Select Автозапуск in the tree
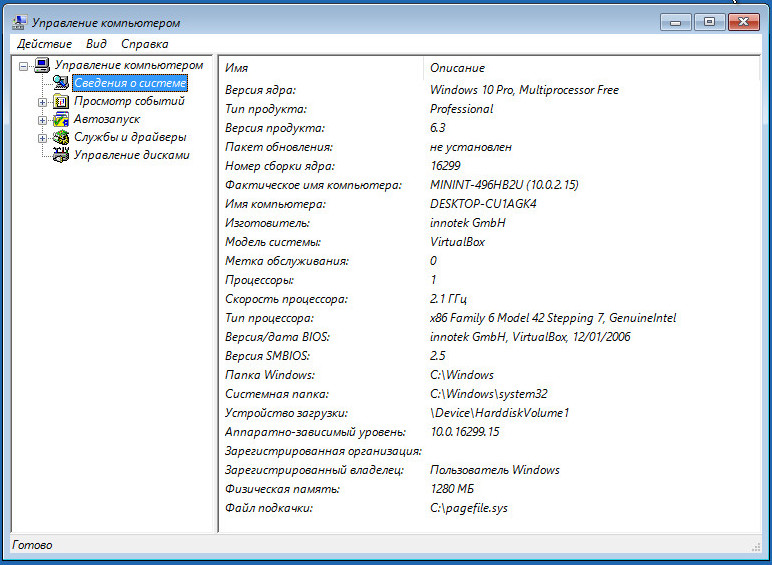 pos(107,119)
